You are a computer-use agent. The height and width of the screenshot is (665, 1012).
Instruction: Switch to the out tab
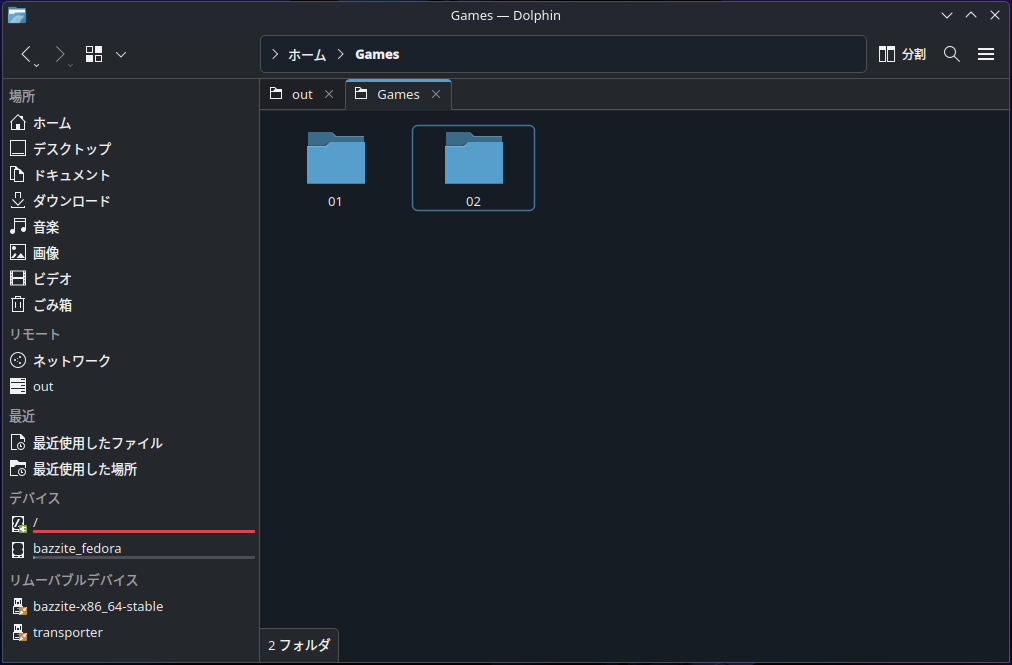click(x=299, y=93)
